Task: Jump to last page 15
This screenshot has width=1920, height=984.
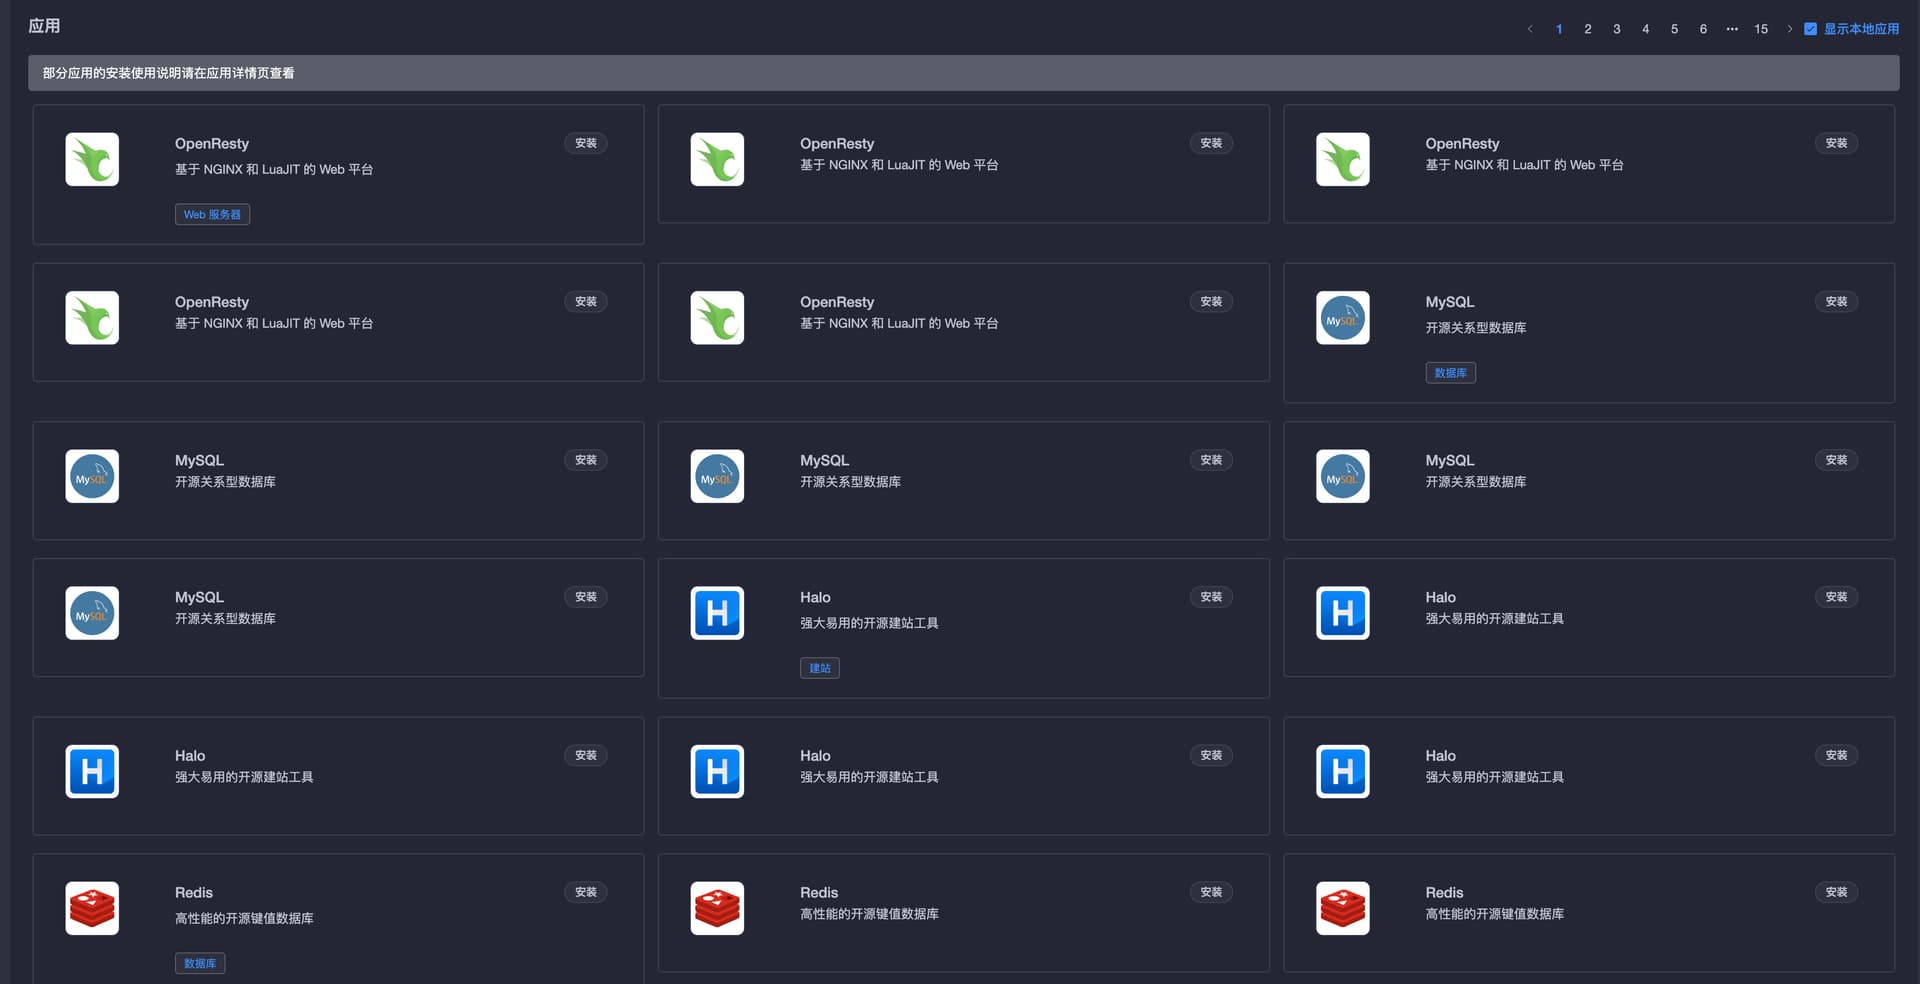Action: (x=1761, y=29)
